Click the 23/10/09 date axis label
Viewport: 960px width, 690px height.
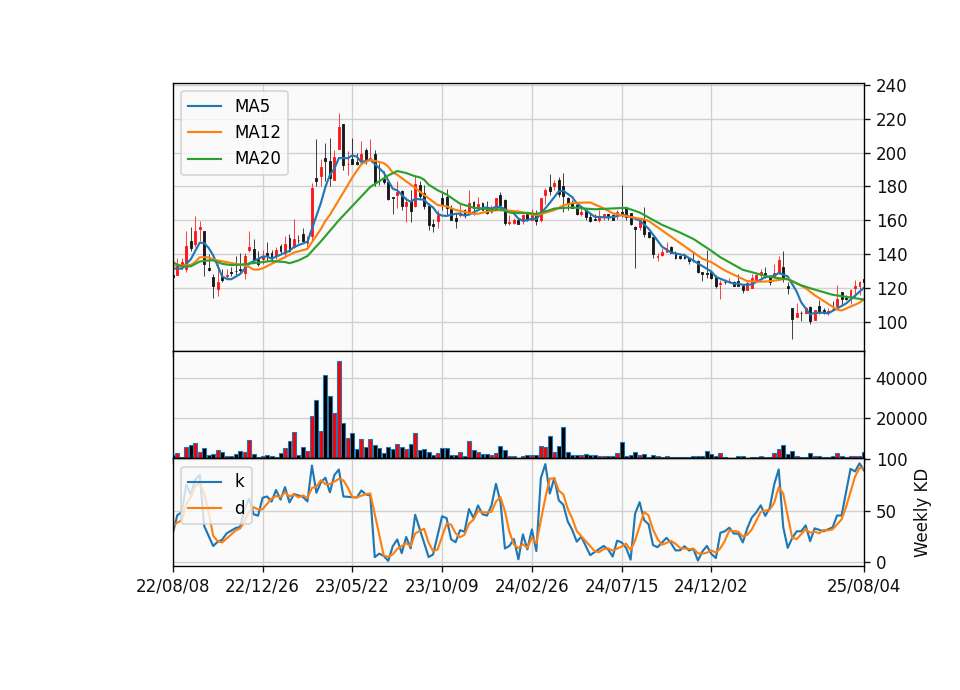tap(441, 586)
